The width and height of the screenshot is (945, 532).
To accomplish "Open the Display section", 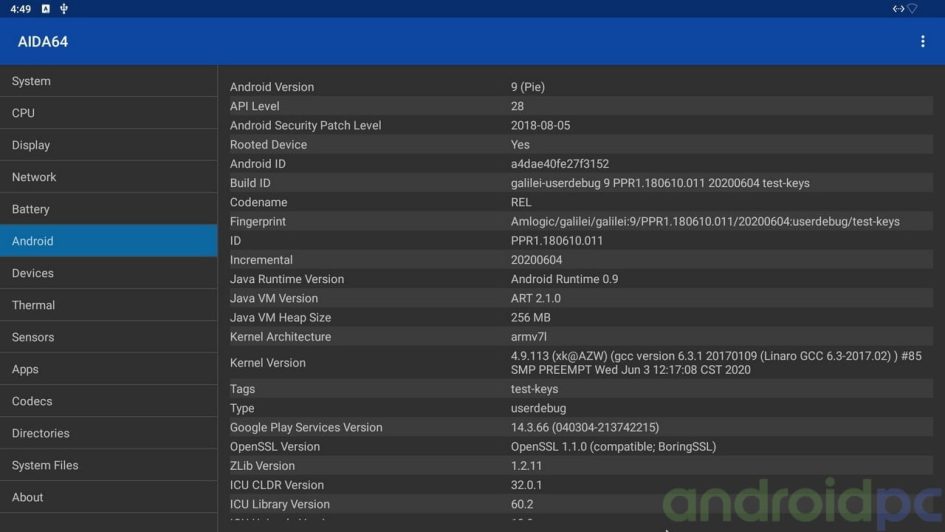I will (108, 145).
